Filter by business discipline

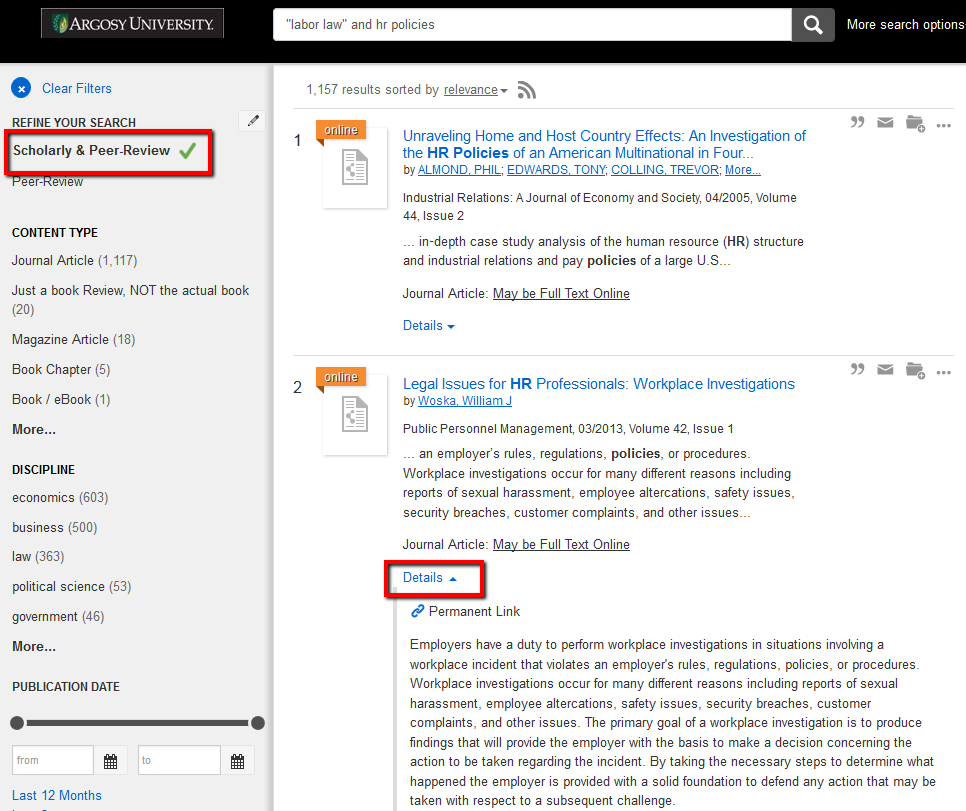[55, 528]
